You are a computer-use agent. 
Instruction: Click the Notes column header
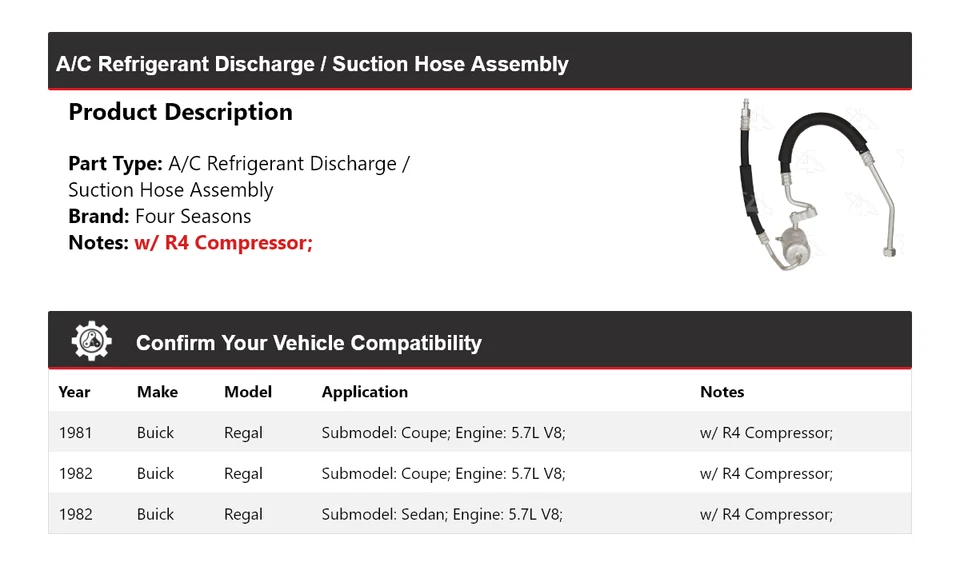pos(722,392)
